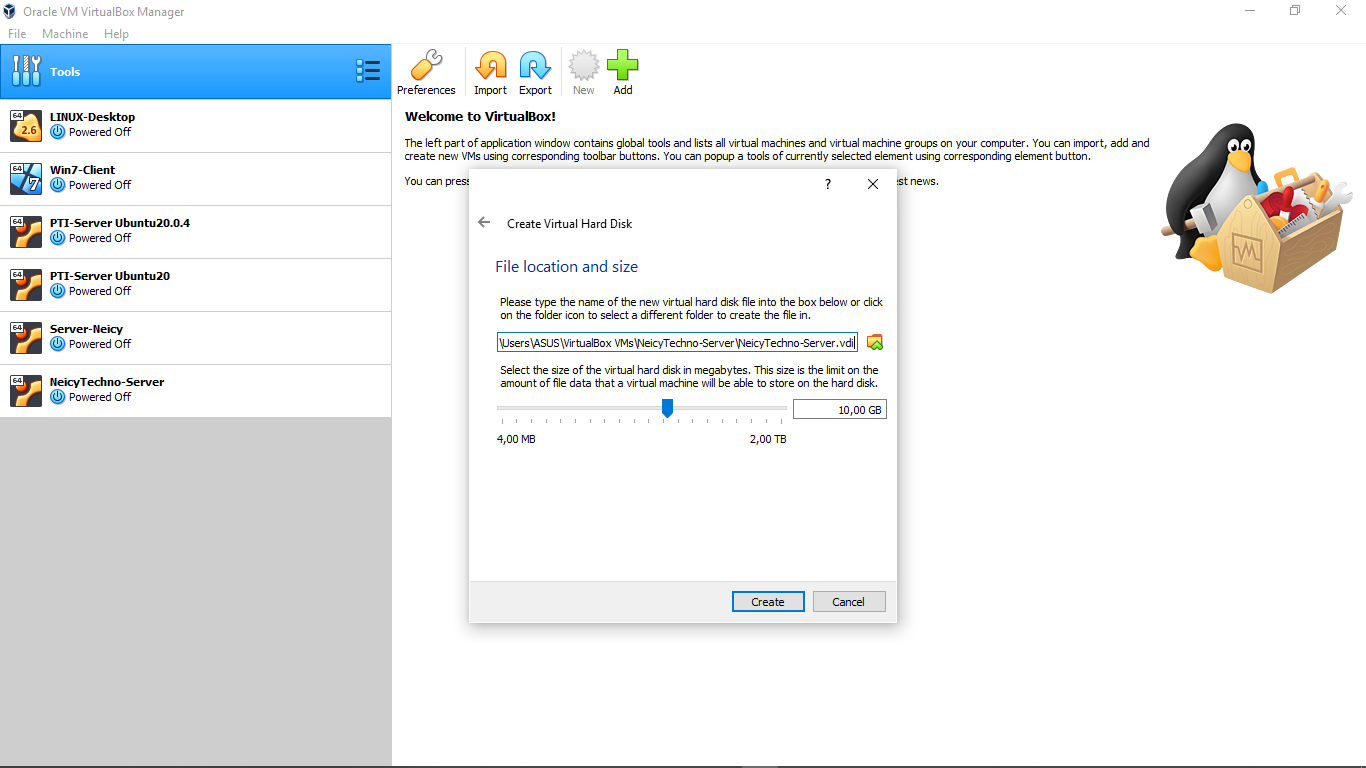Click Create to make the virtual disk
The image size is (1366, 768).
(768, 601)
